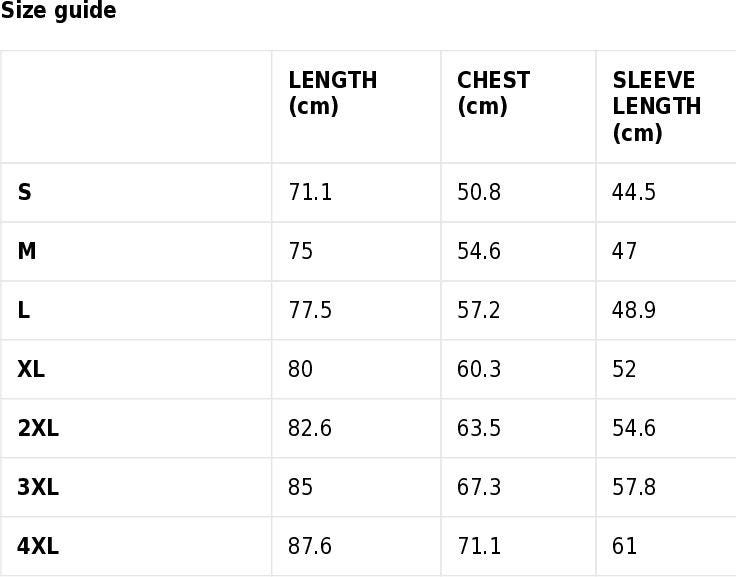Viewport: 736px width, 577px height.
Task: Select chest value 71.1 for 4XL
Action: [479, 546]
